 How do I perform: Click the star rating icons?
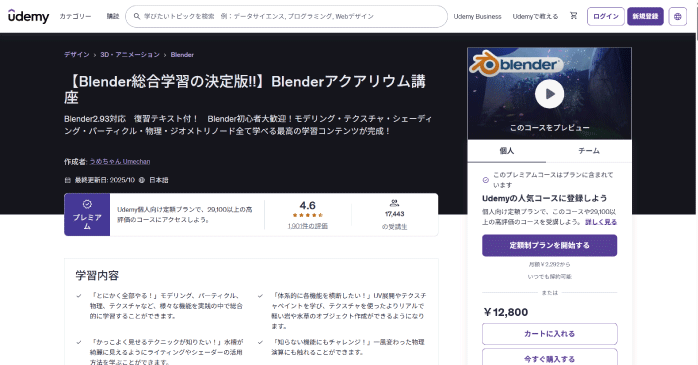tap(308, 215)
